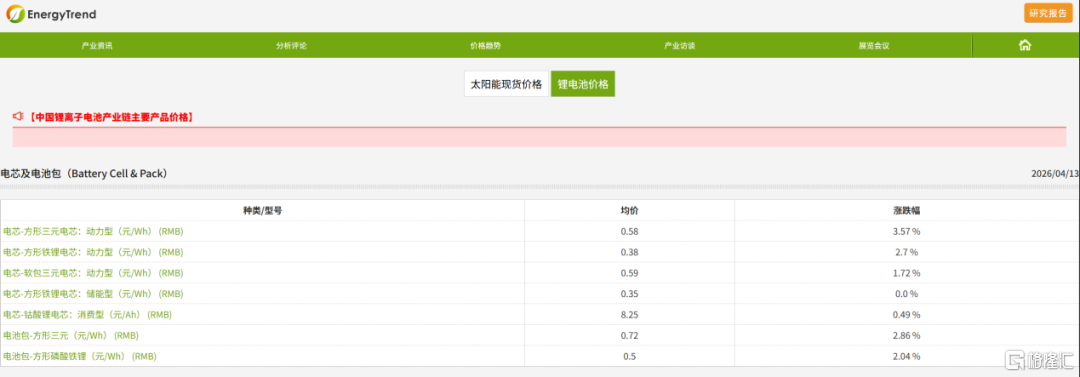
Task: Click the 8.25 average price cell
Action: [629, 314]
